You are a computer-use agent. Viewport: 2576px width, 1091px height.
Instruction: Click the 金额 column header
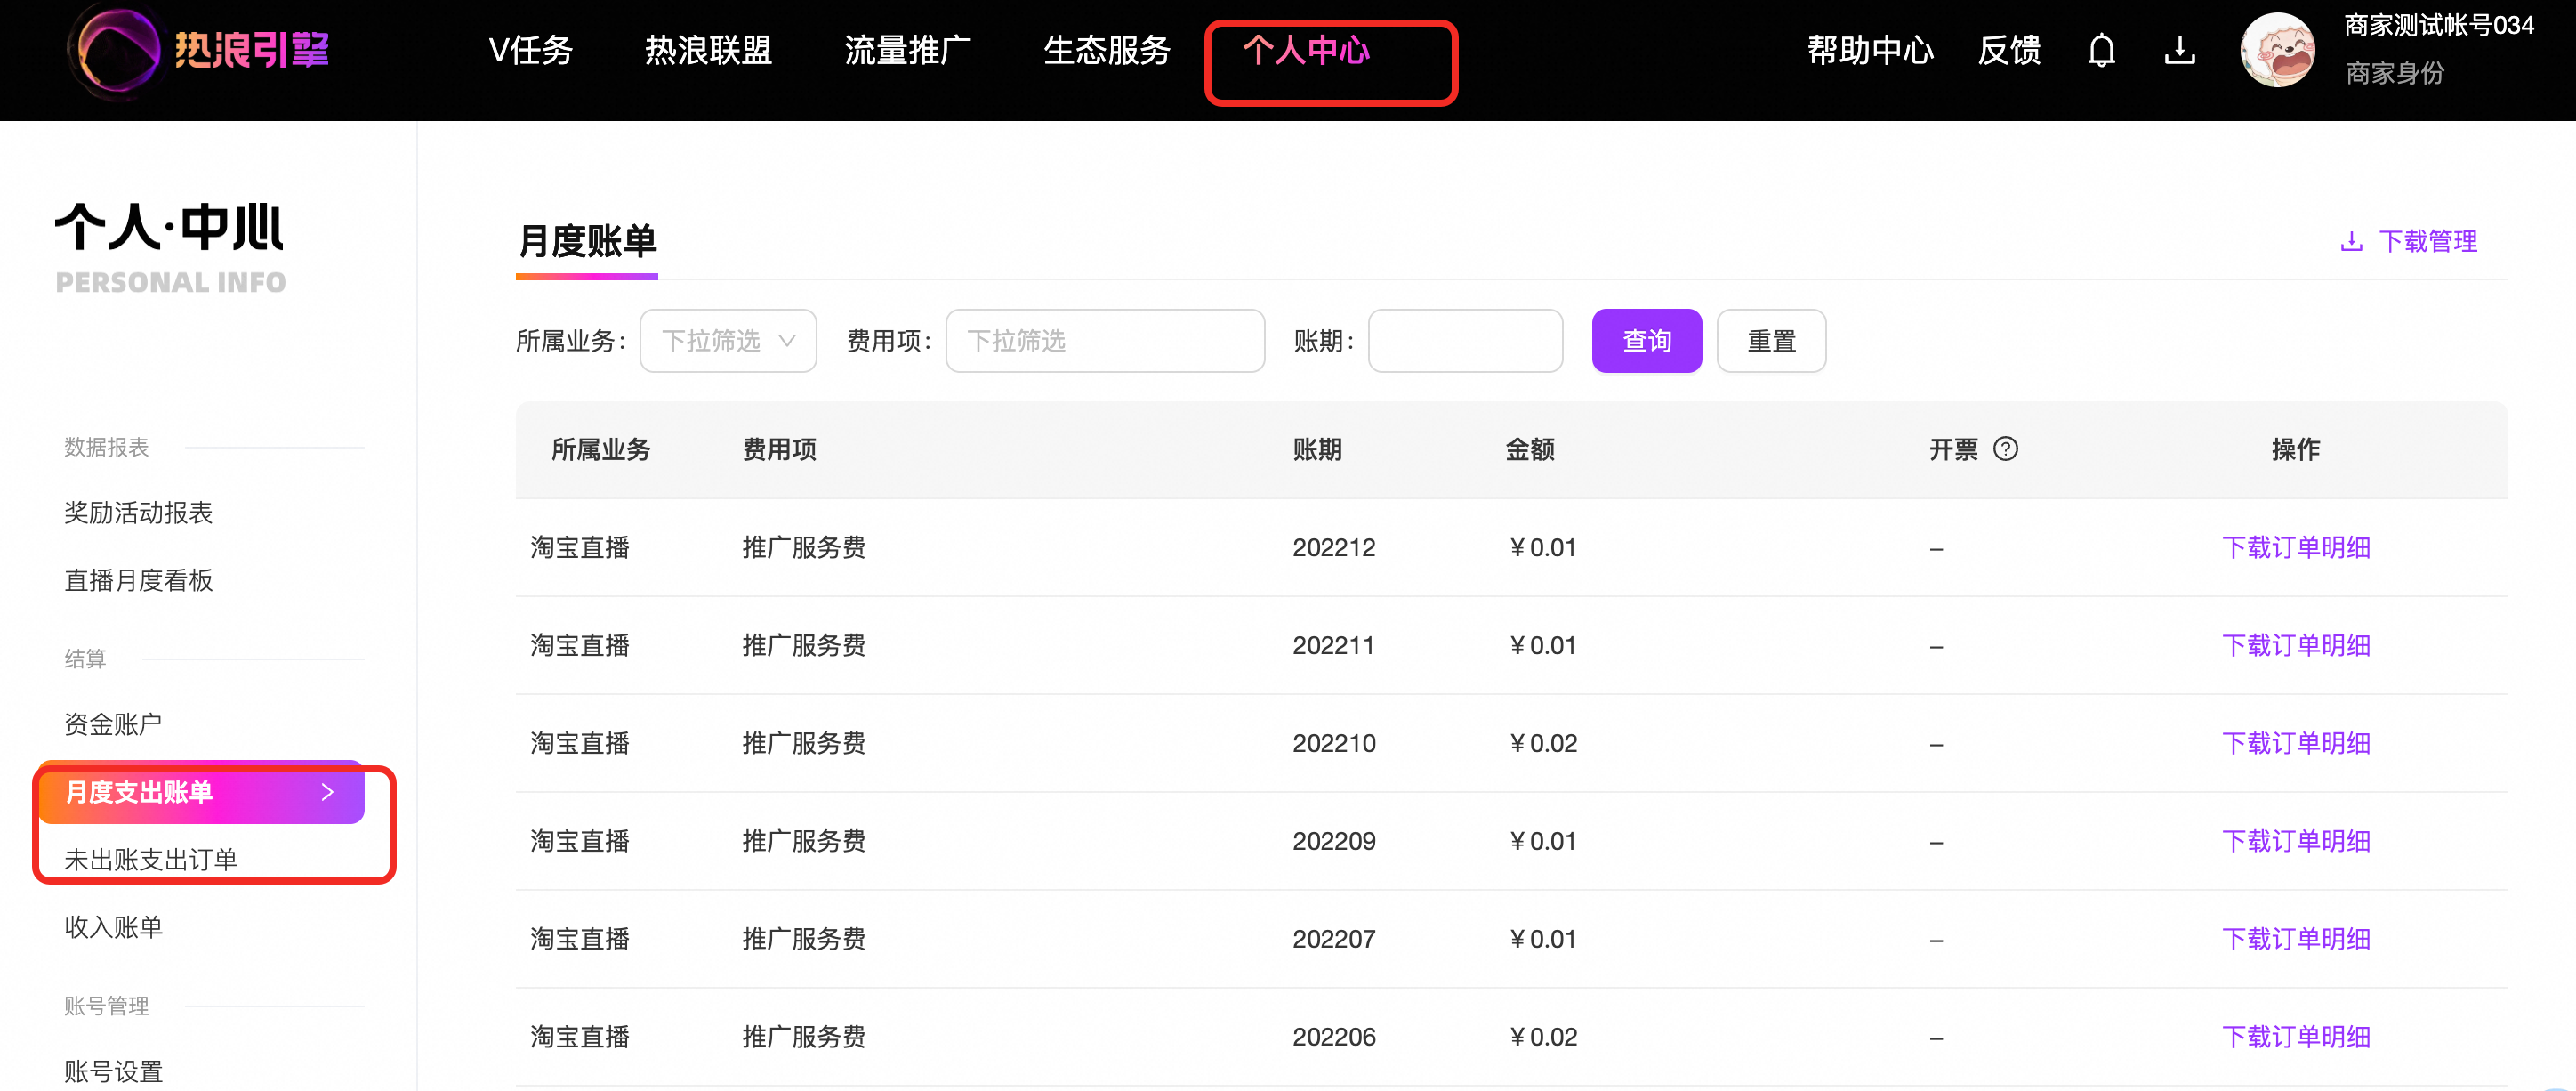1530,449
